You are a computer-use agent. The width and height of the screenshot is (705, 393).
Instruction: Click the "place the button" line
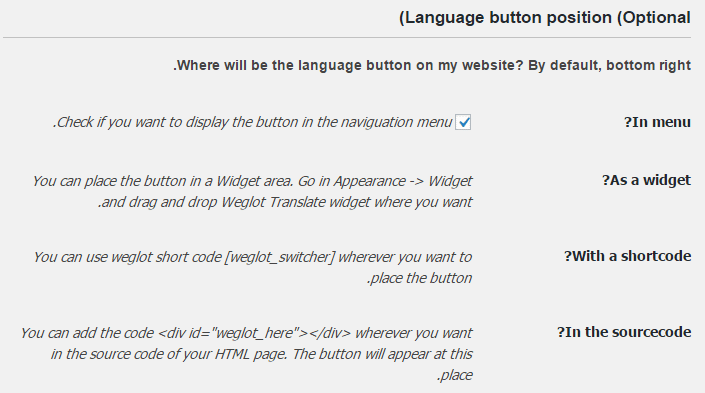point(419,278)
